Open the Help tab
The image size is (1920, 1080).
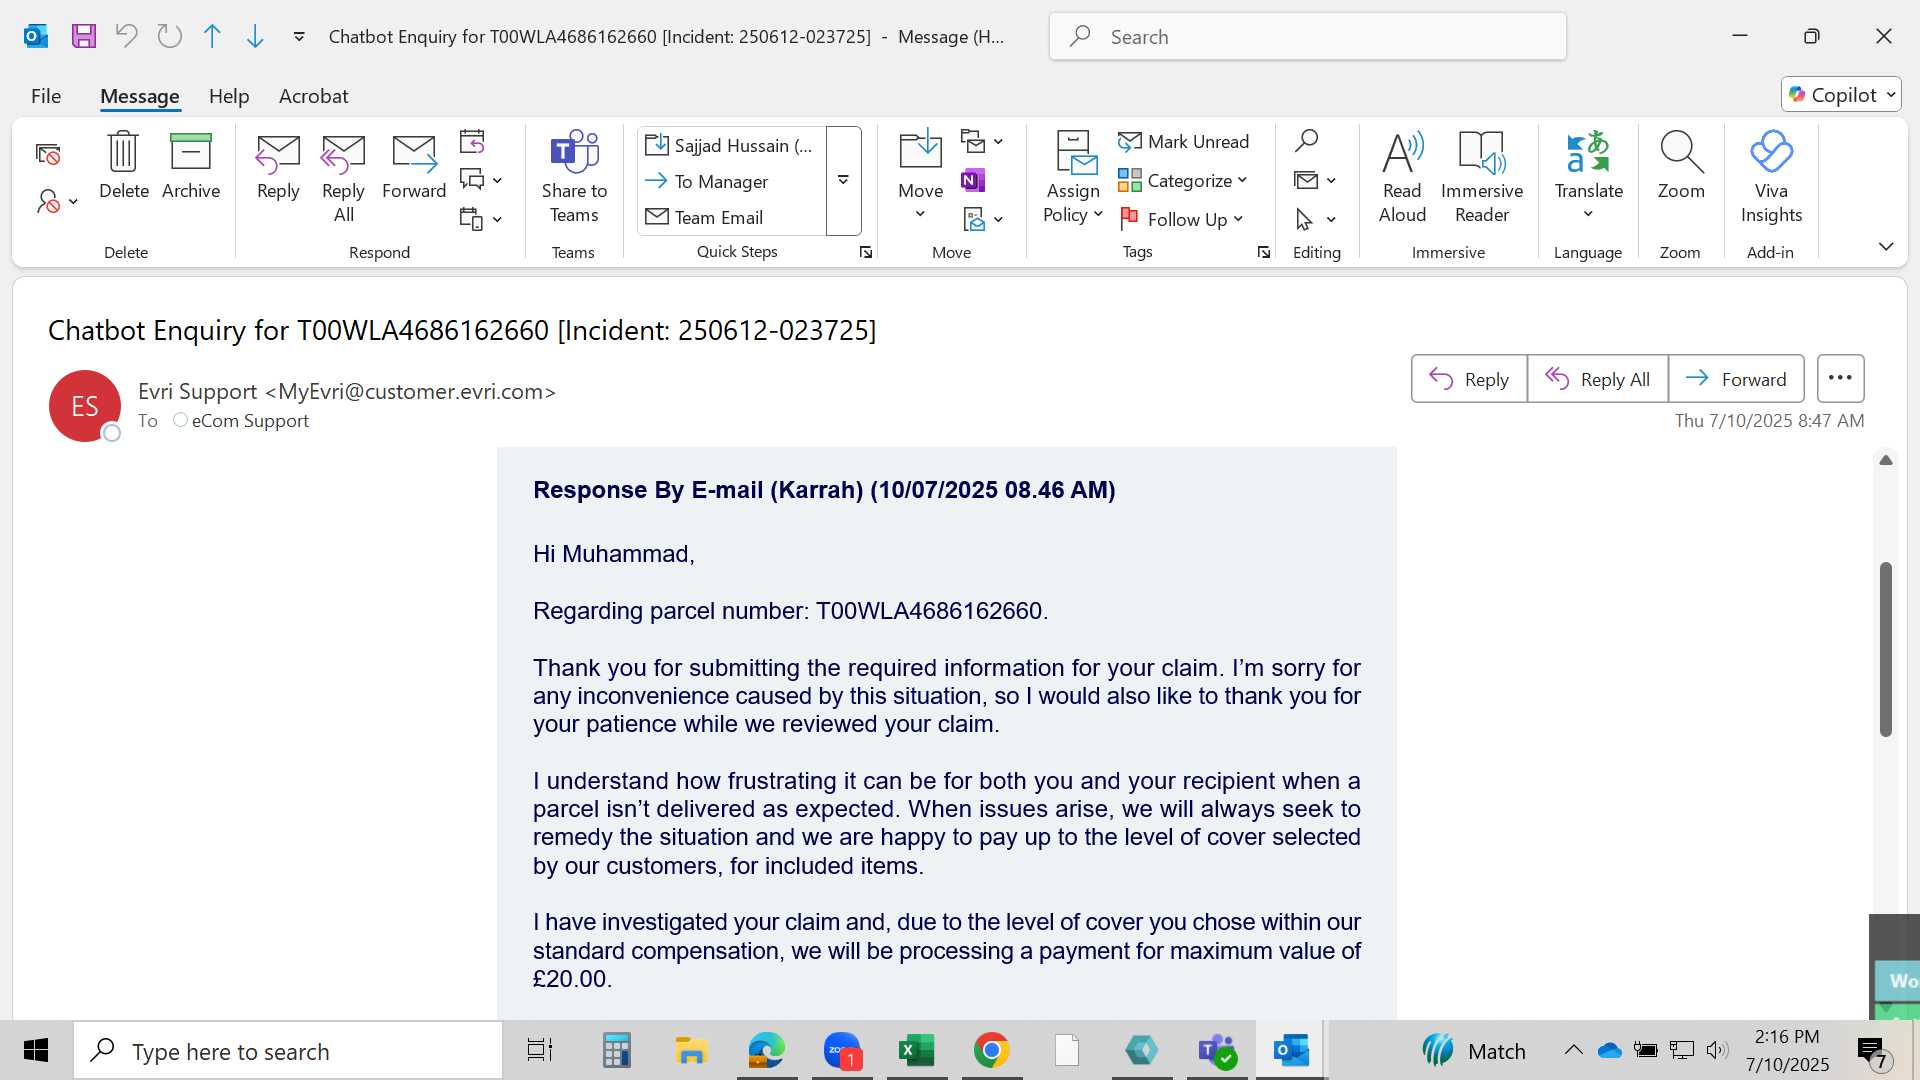click(229, 96)
